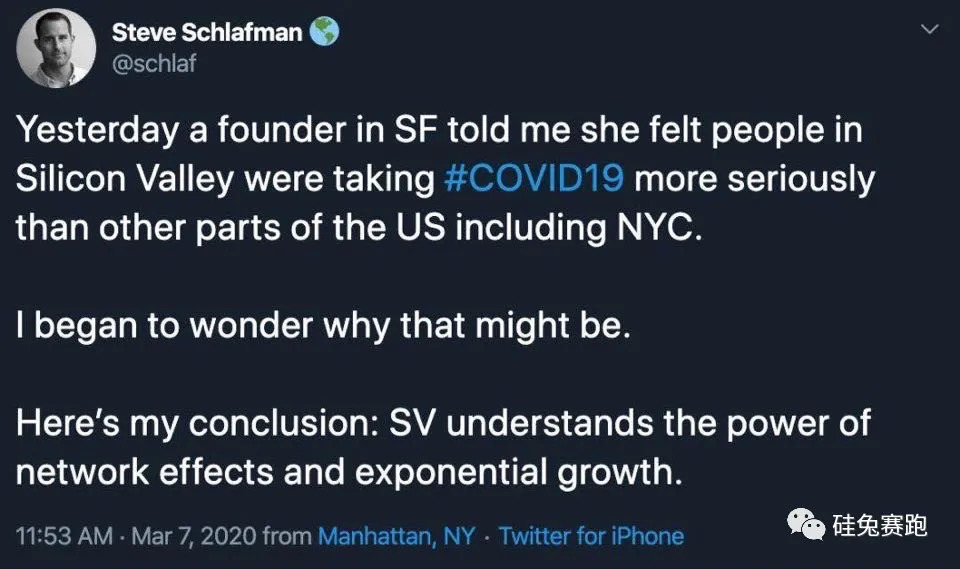Click the "Here's my conclusion" sentence
Image resolution: width=960 pixels, height=569 pixels.
click(x=443, y=423)
